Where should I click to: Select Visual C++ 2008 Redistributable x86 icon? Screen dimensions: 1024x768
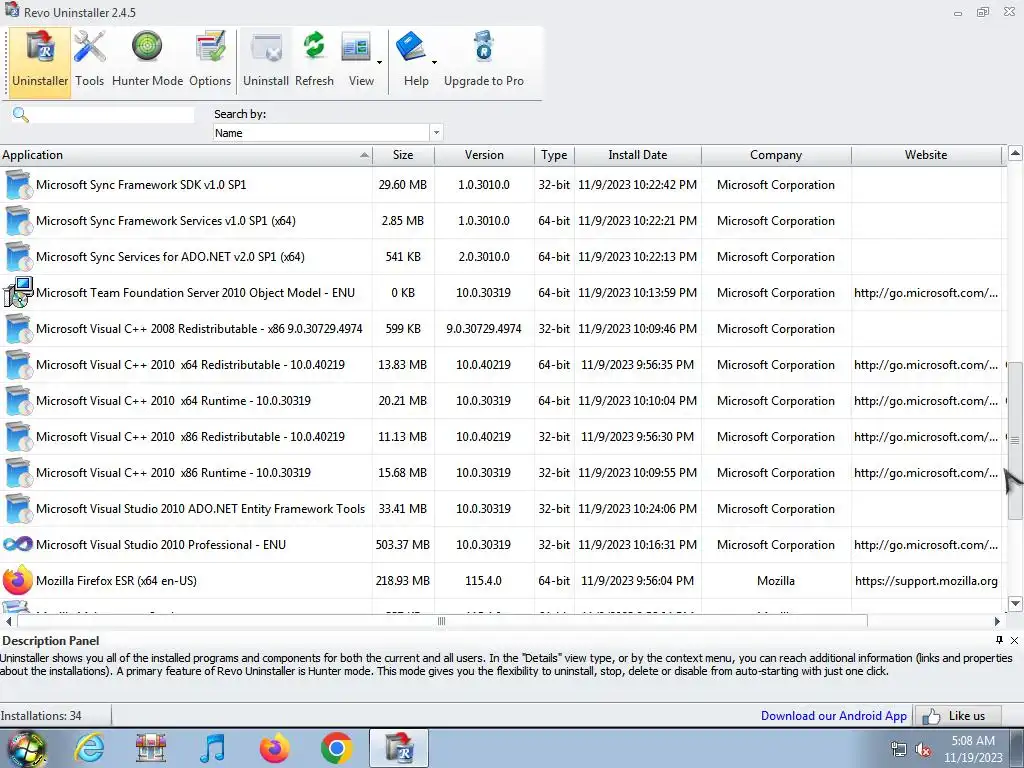point(18,328)
